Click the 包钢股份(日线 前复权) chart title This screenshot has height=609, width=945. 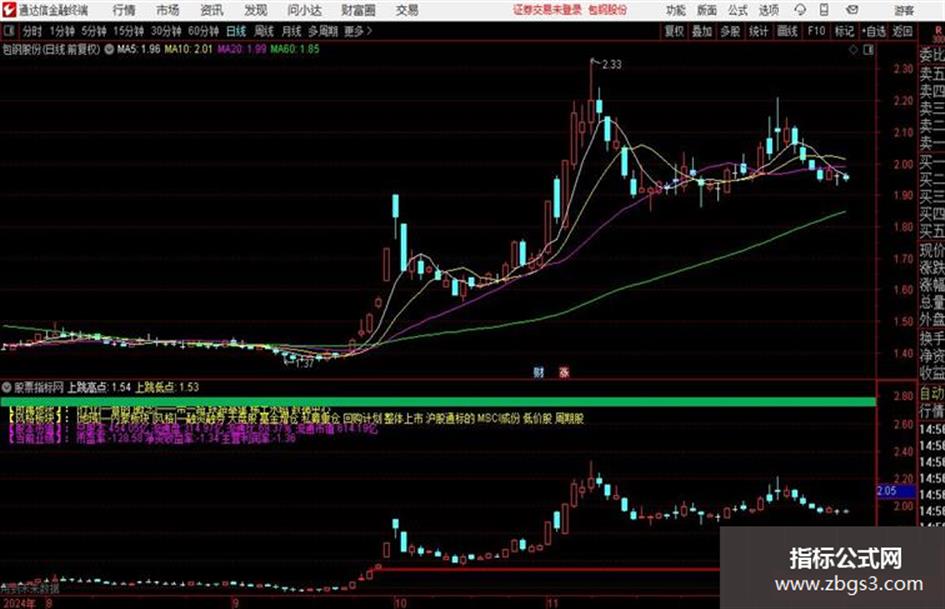(x=51, y=49)
